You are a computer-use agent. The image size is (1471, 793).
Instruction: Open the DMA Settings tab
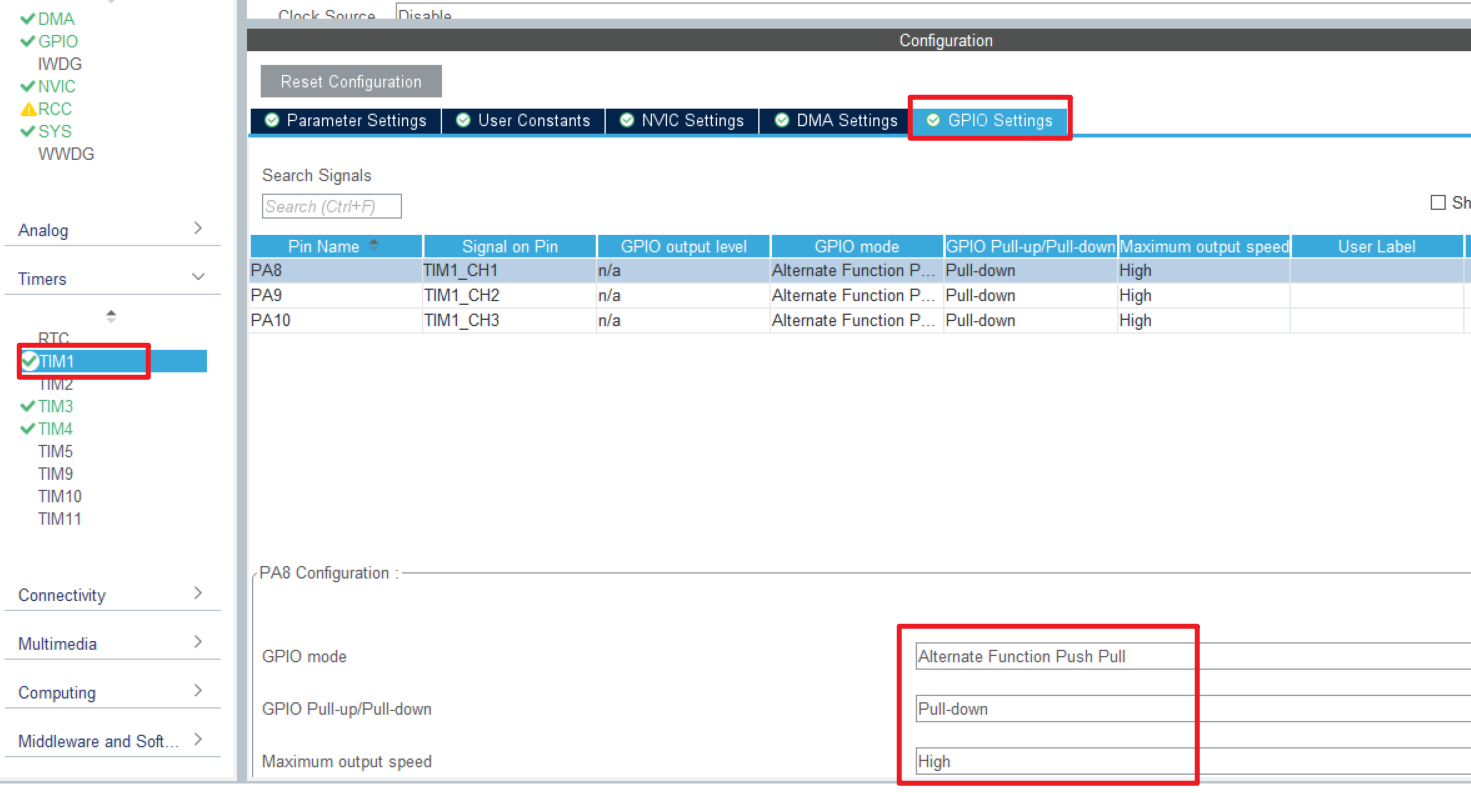pyautogui.click(x=836, y=121)
